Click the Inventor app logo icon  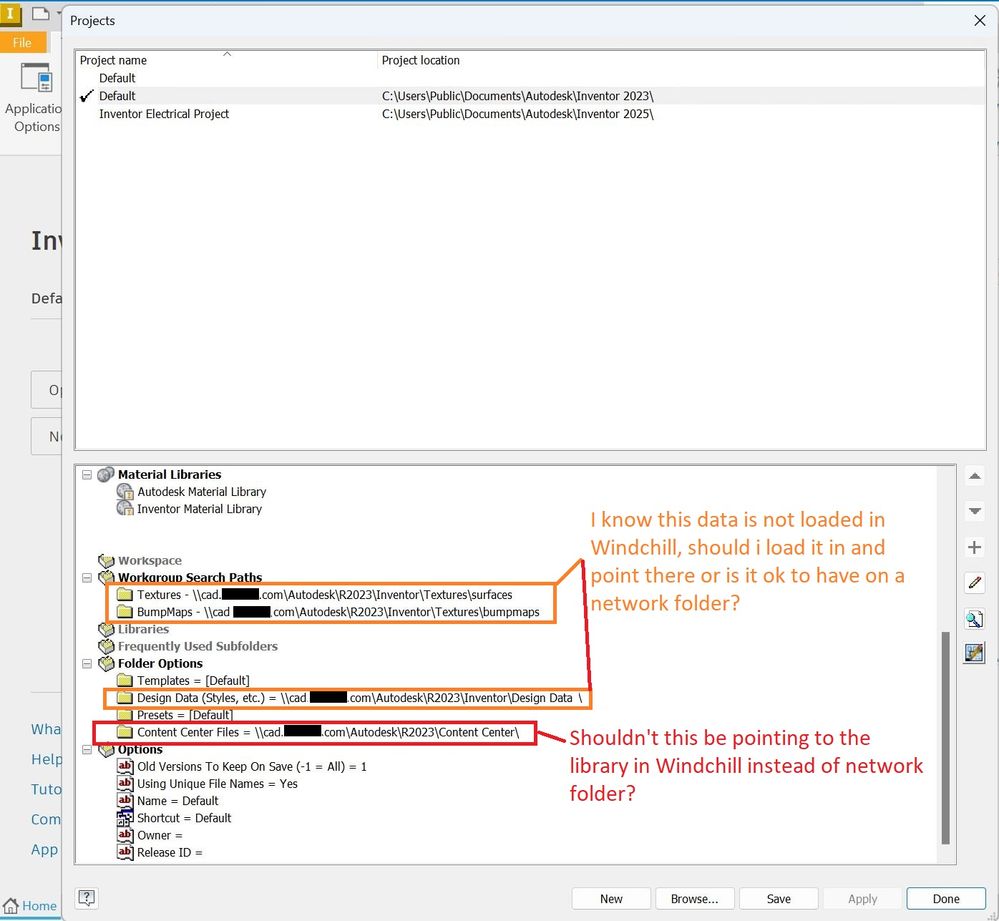click(10, 13)
